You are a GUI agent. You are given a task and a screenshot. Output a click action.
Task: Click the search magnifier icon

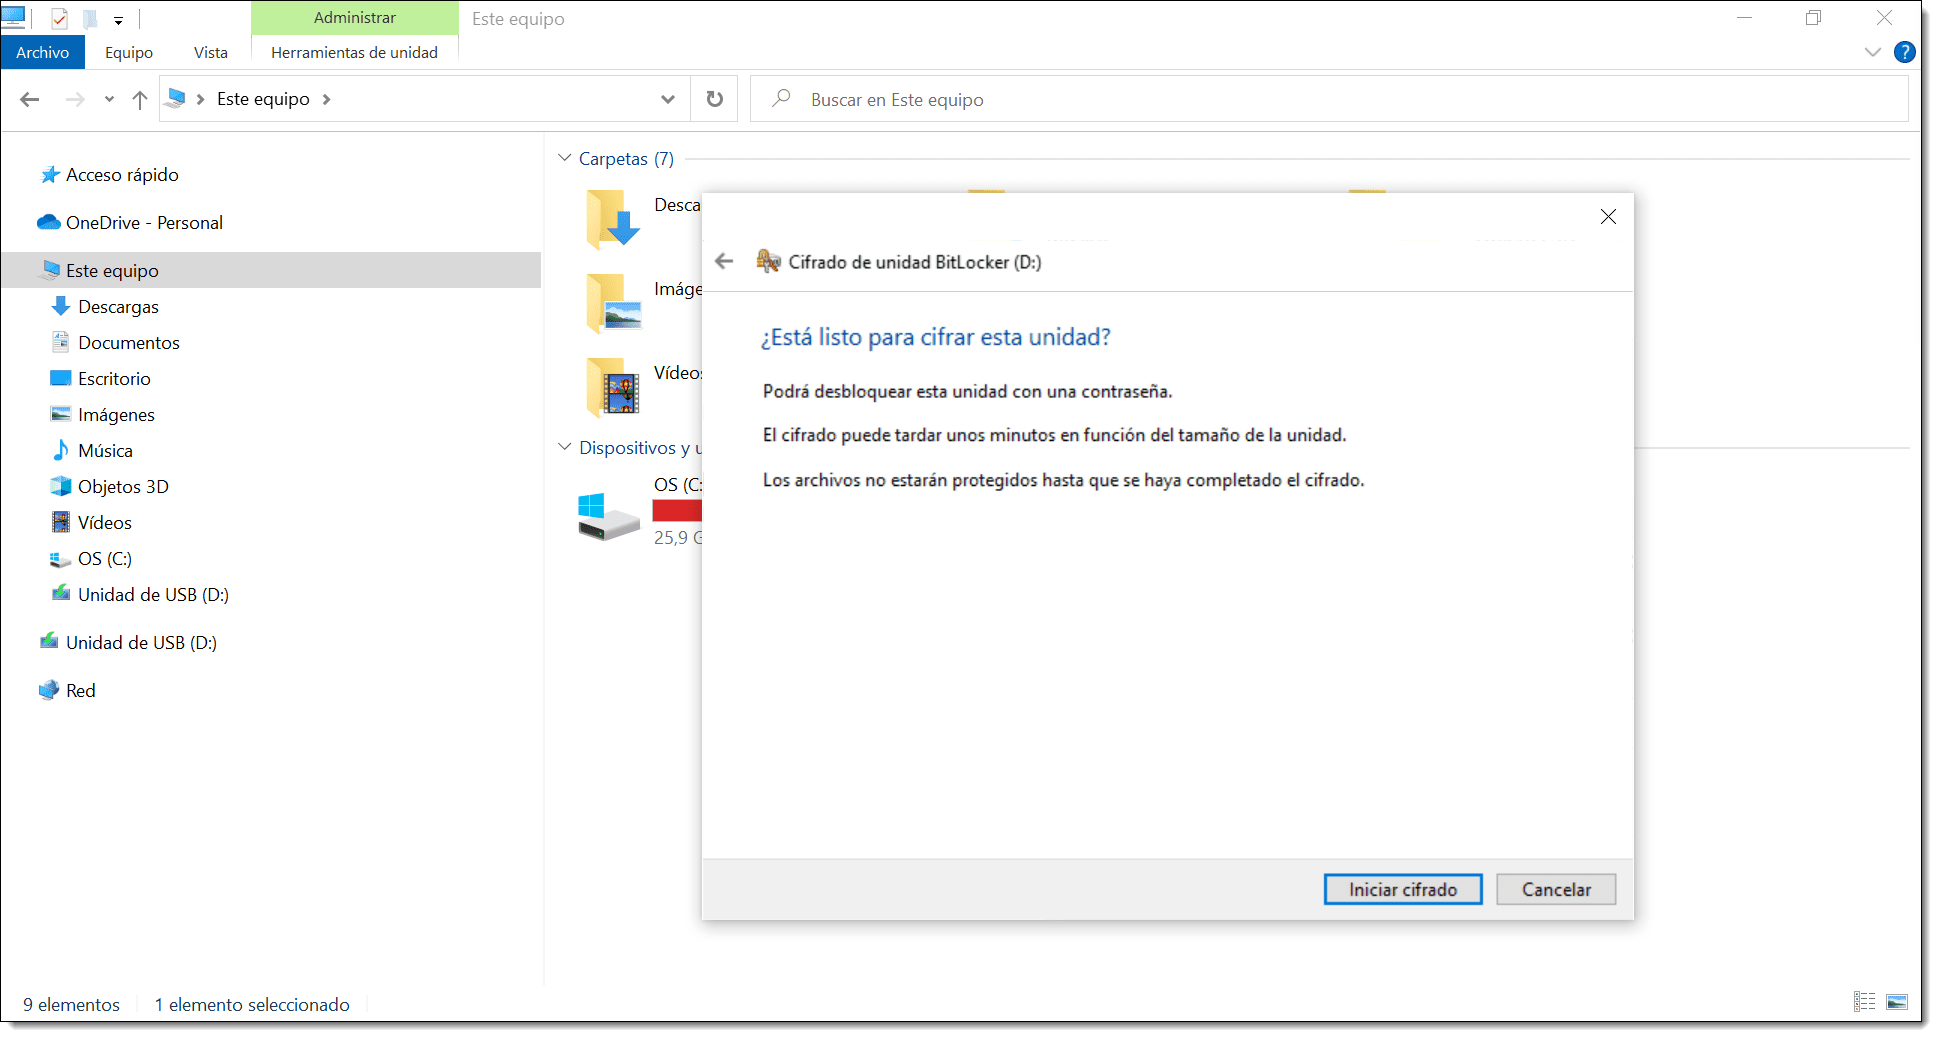(x=782, y=98)
